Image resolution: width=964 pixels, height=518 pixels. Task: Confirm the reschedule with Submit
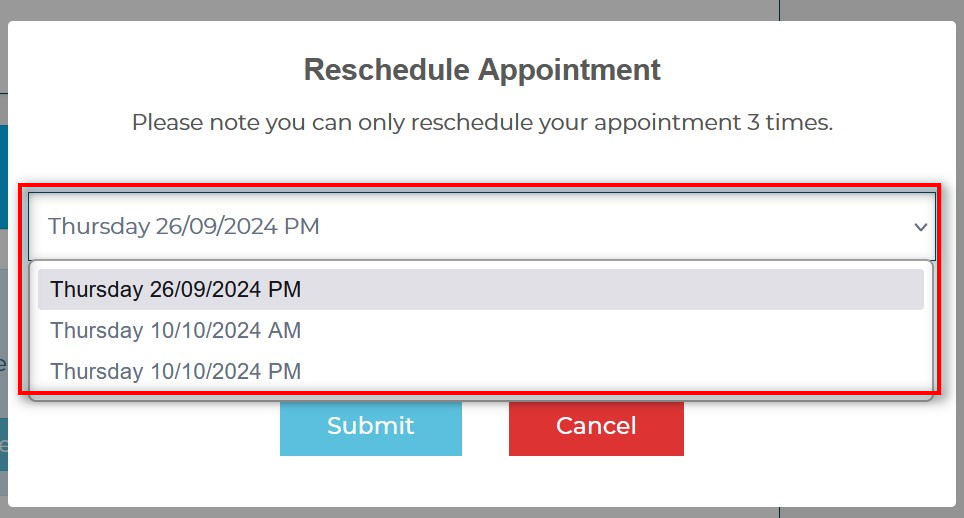click(x=370, y=426)
